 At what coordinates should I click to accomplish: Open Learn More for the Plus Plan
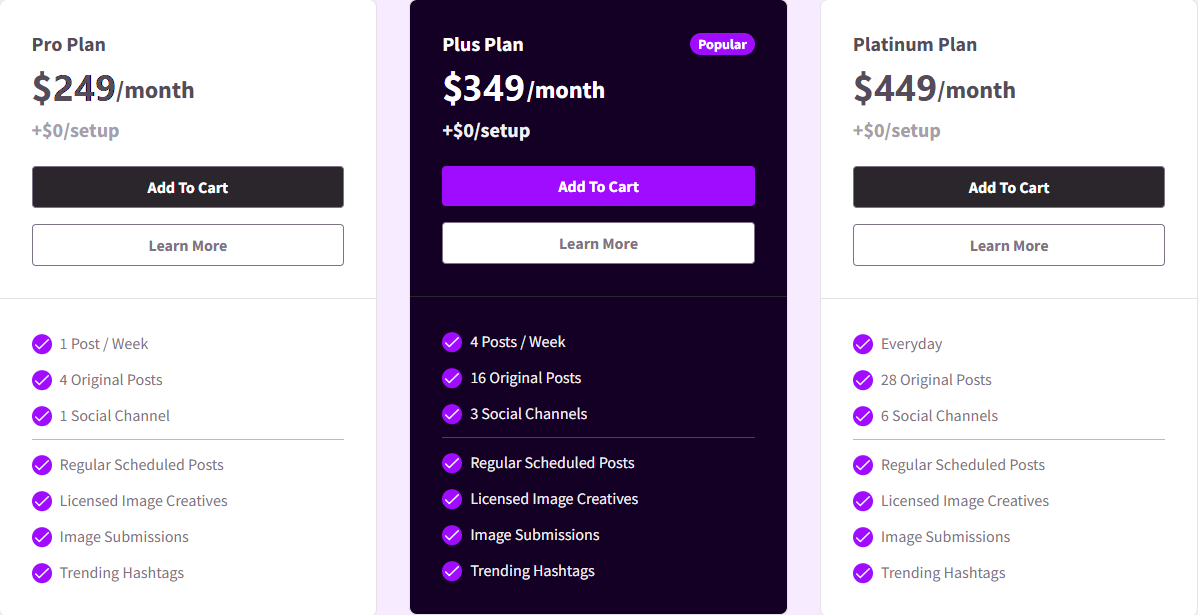(598, 244)
